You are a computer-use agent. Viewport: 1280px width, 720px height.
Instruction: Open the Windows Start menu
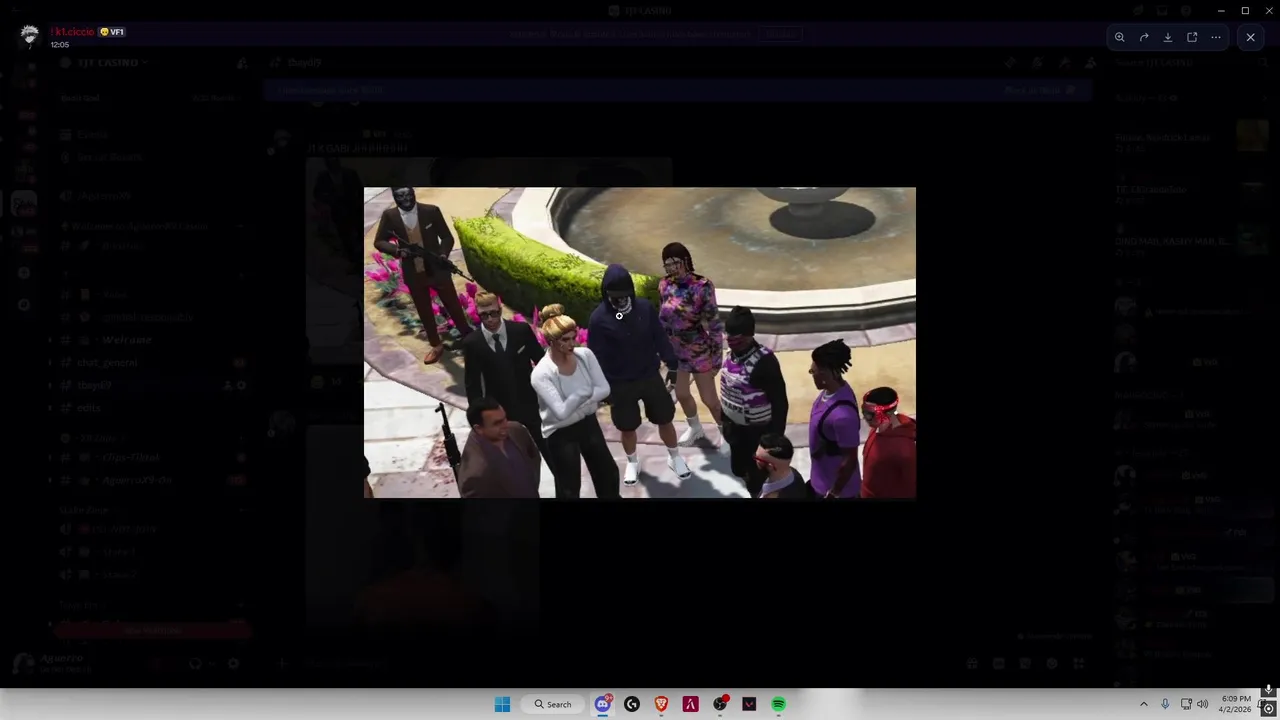click(502, 704)
